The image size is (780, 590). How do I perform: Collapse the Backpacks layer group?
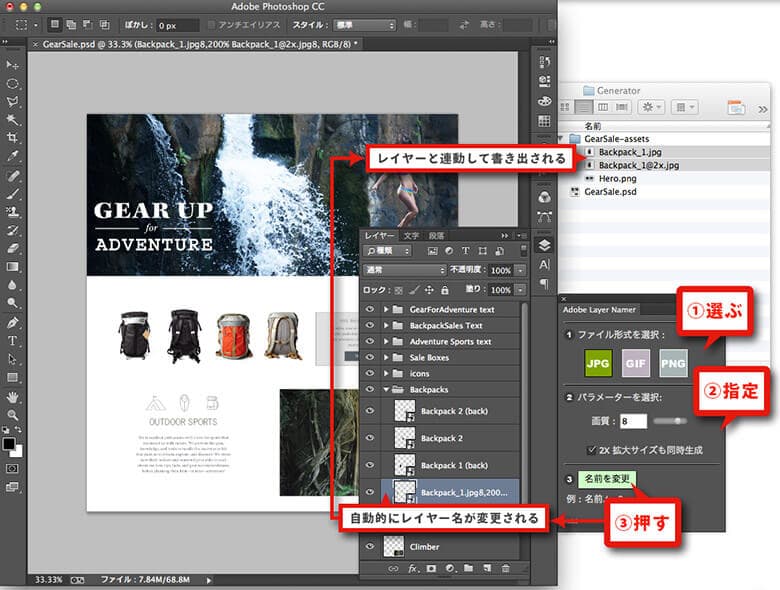[x=386, y=390]
